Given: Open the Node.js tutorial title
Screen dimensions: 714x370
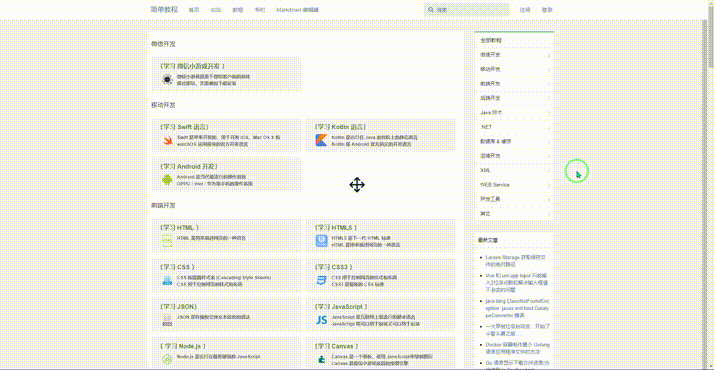Looking at the screenshot, I should [183, 346].
